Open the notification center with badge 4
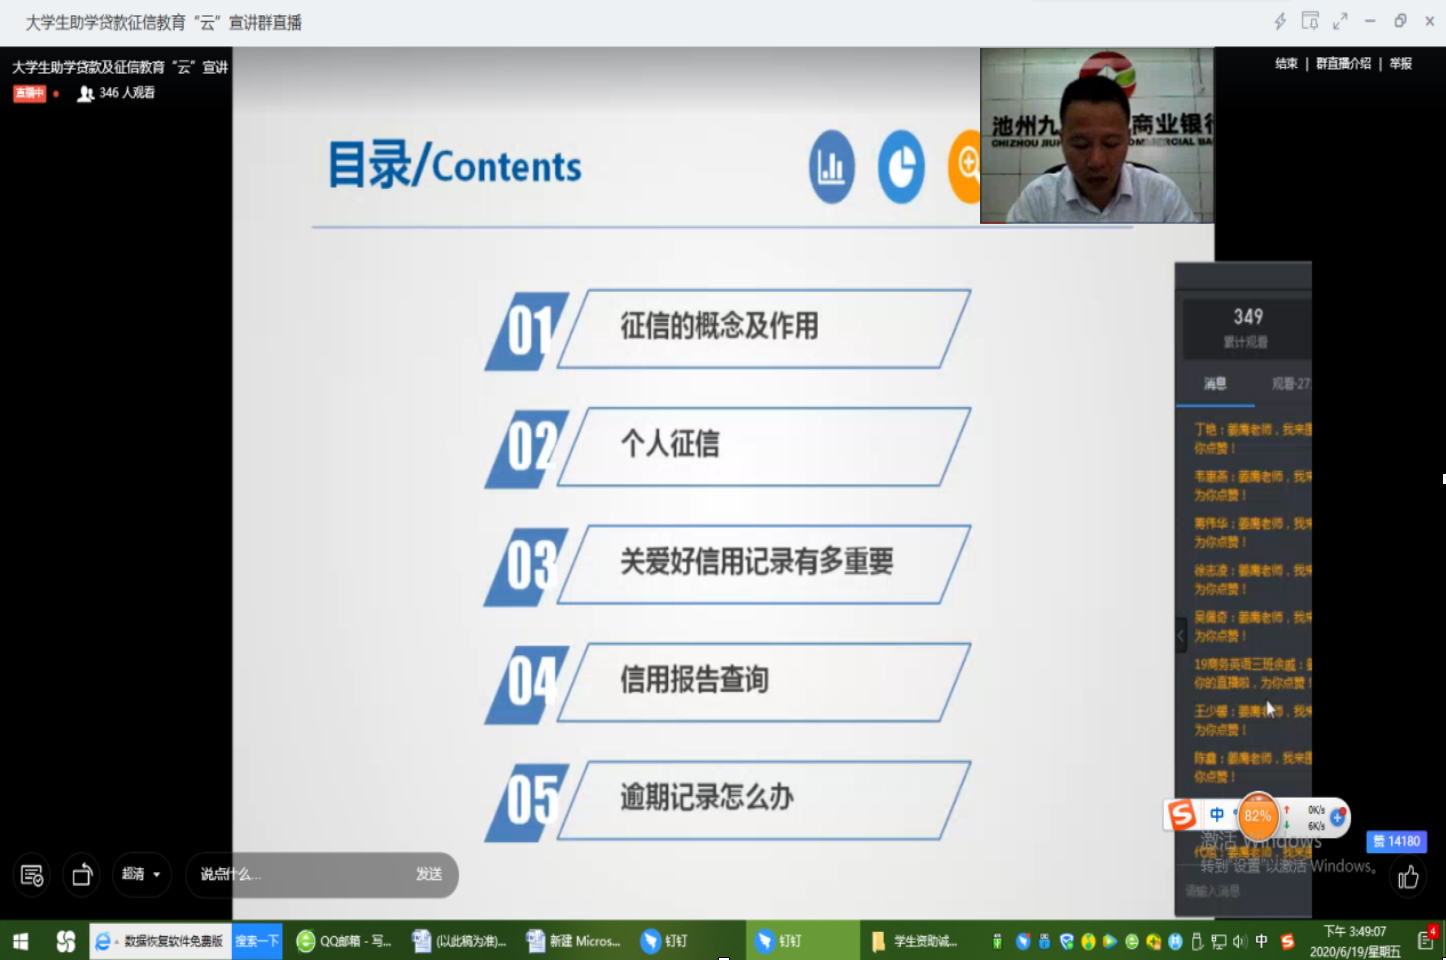 click(1426, 940)
